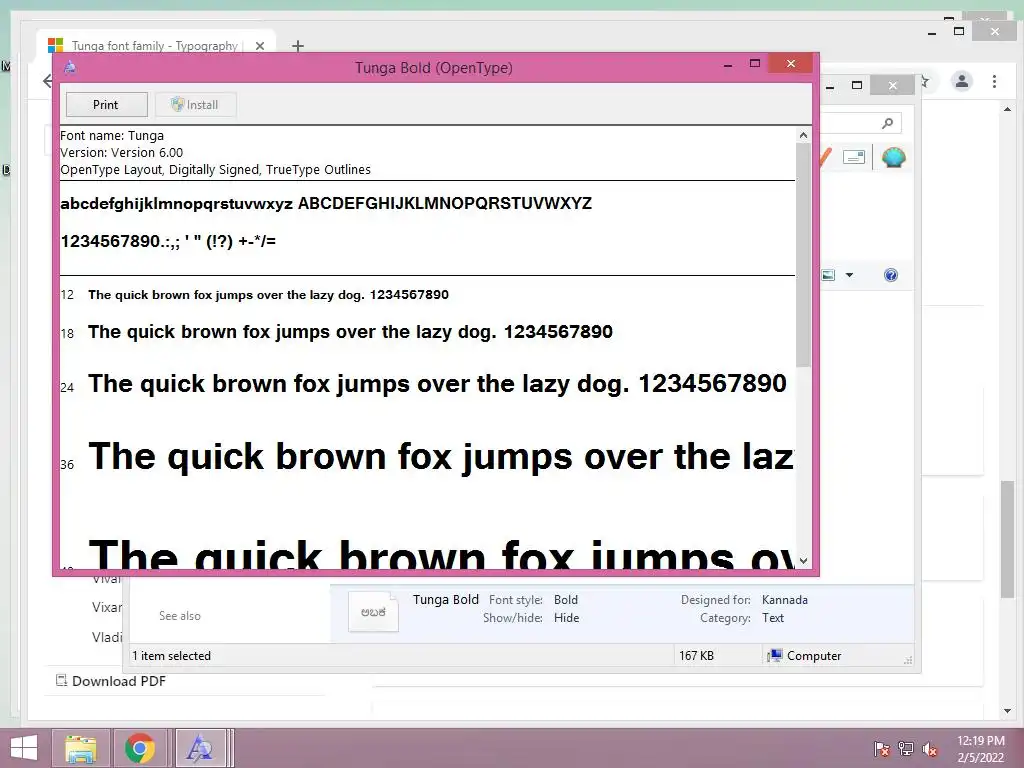Open the clock showing 12:19 PM
Screen dimensions: 1024x768
coord(980,748)
